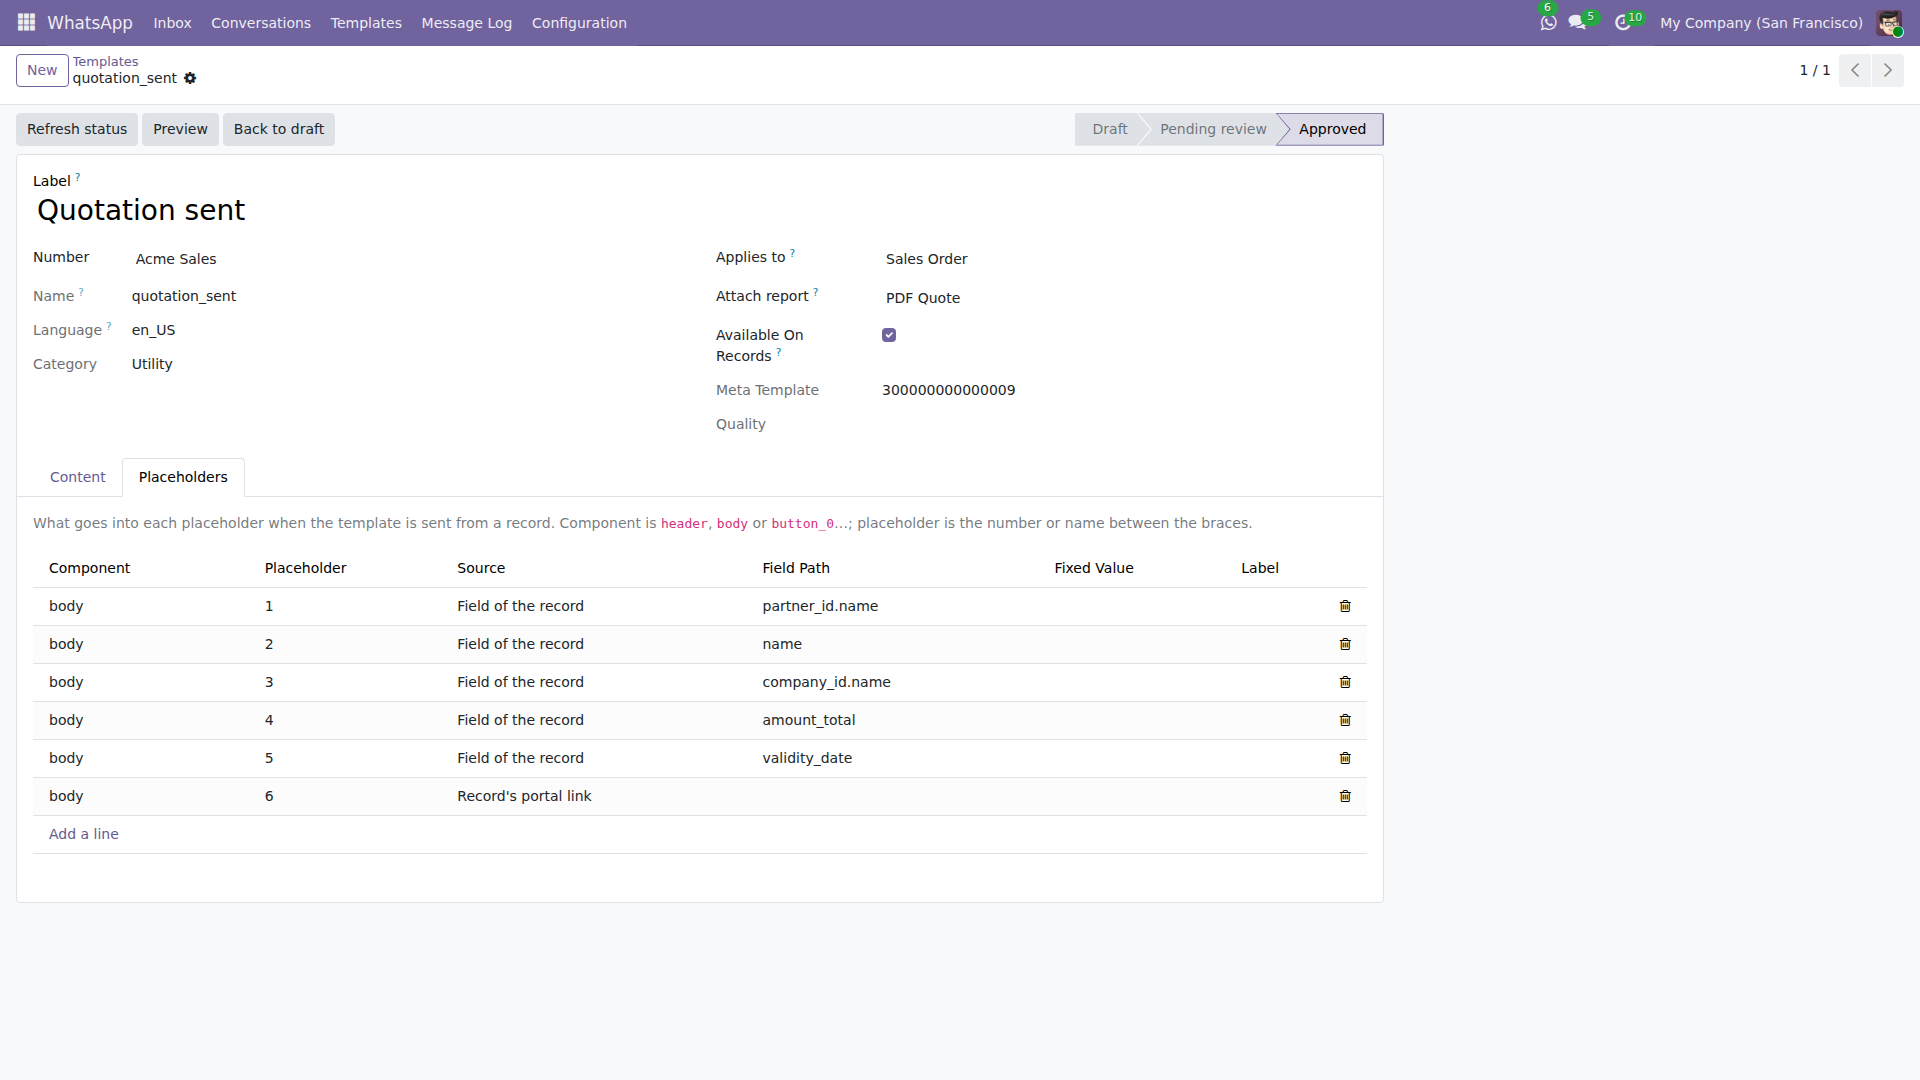Open company switcher My Company (San Francisco)
1920x1080 pixels.
(1761, 22)
